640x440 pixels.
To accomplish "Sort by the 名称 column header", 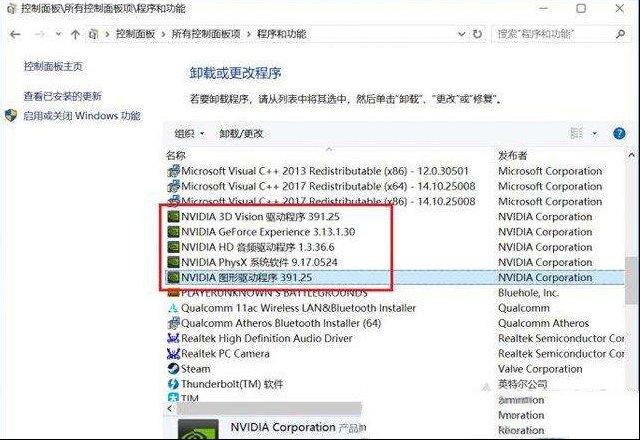I will click(176, 156).
